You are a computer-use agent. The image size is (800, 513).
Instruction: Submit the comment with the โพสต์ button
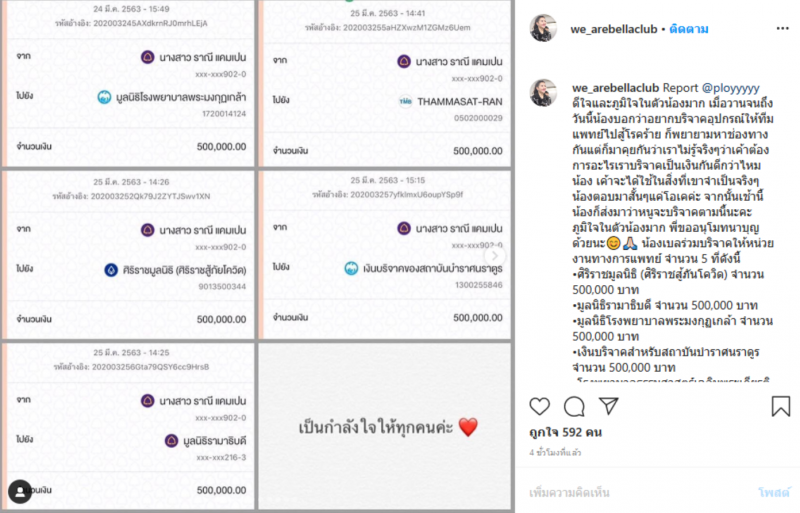click(773, 493)
